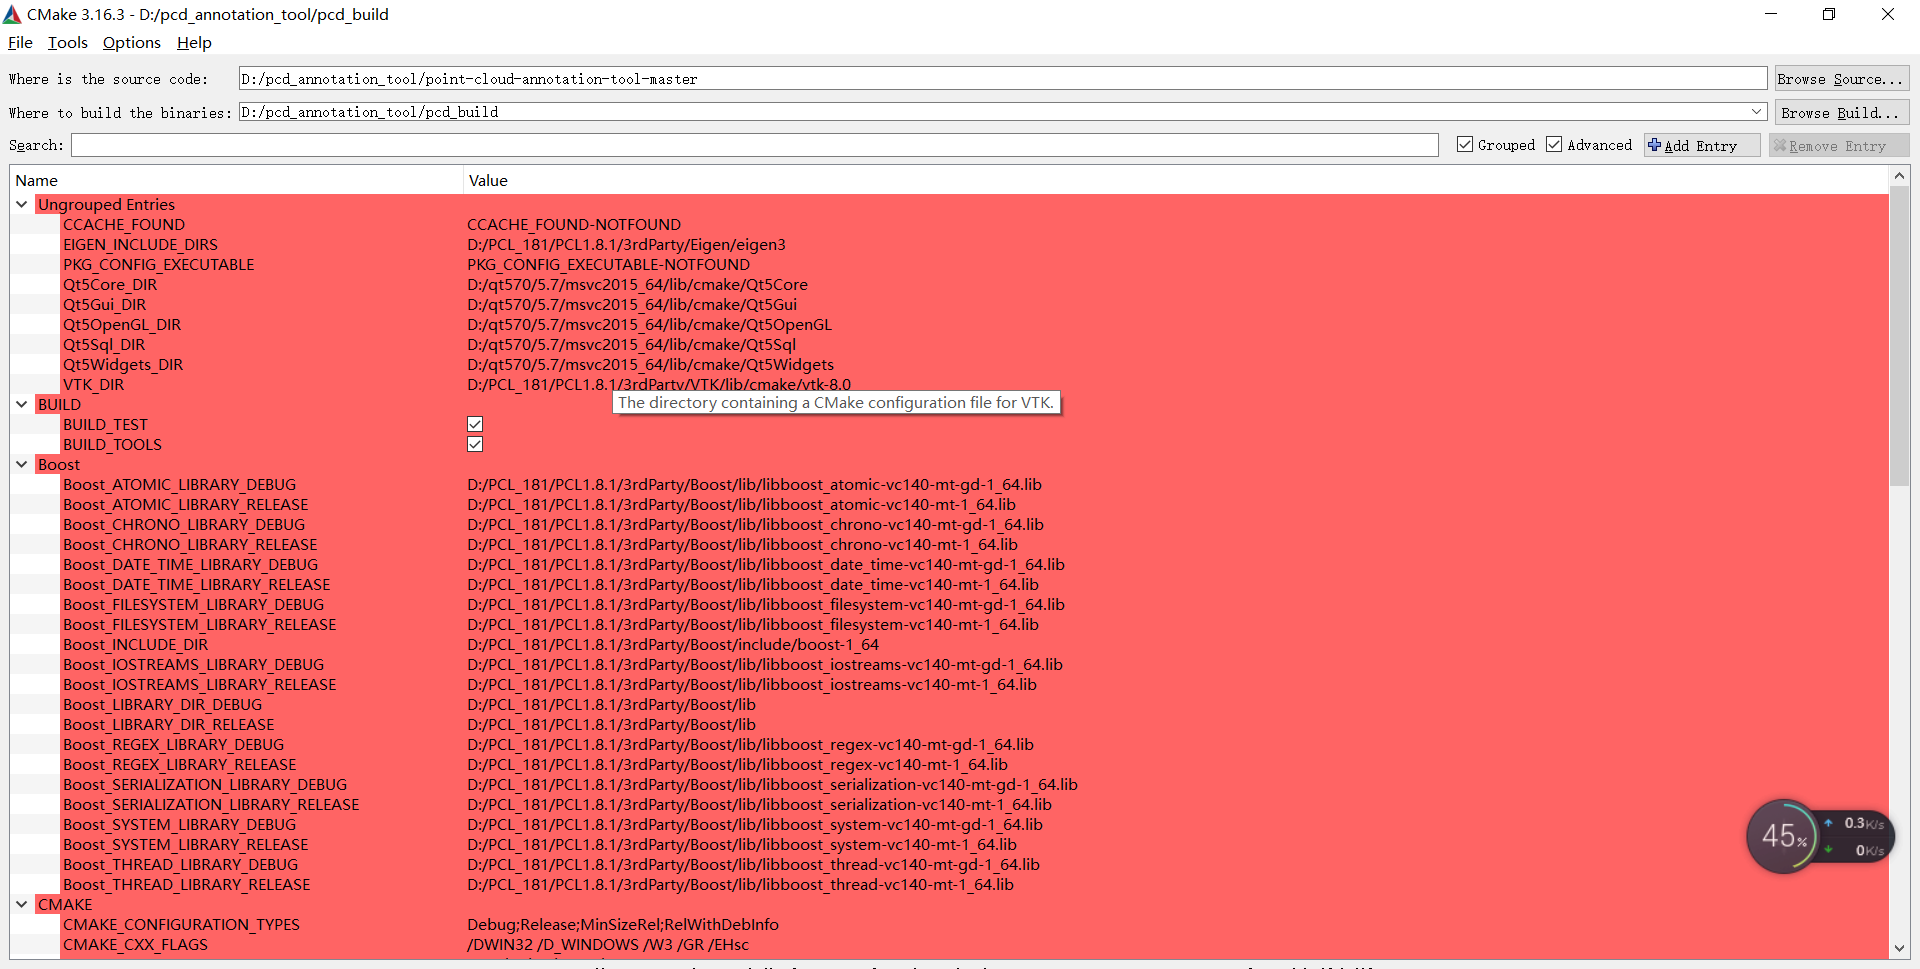
Task: Click the Value column header
Action: click(1176, 180)
